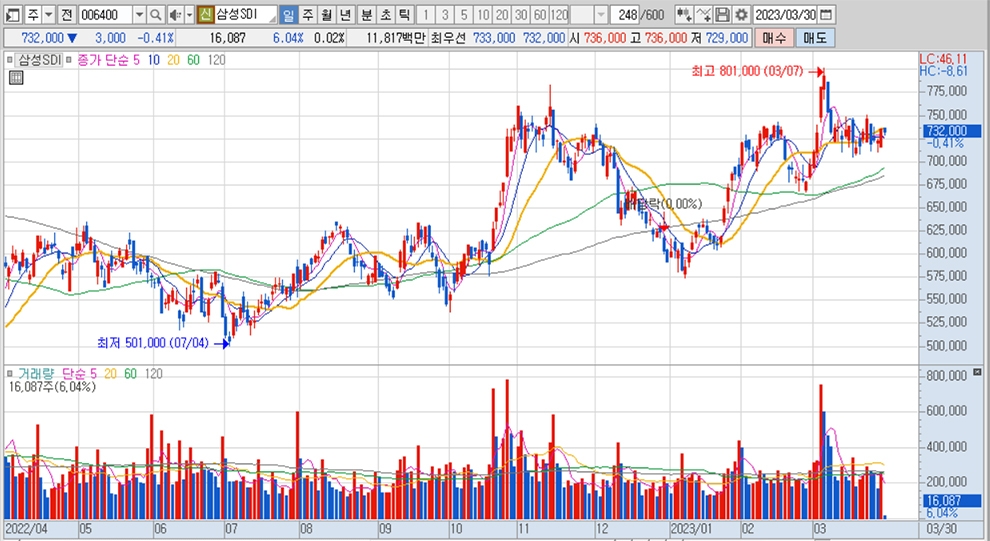Click the 매도 sell button
990x541 pixels.
[x=814, y=37]
